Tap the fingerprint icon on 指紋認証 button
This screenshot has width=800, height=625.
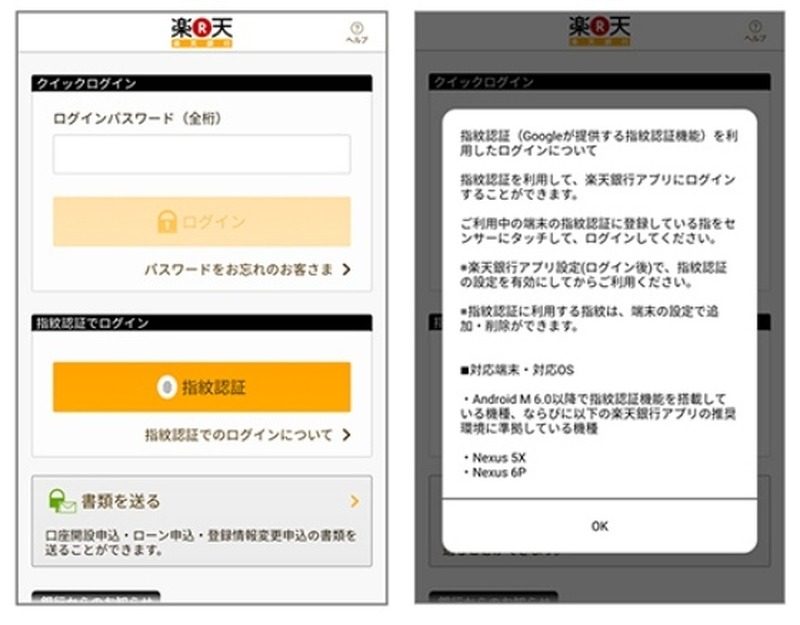tap(167, 387)
